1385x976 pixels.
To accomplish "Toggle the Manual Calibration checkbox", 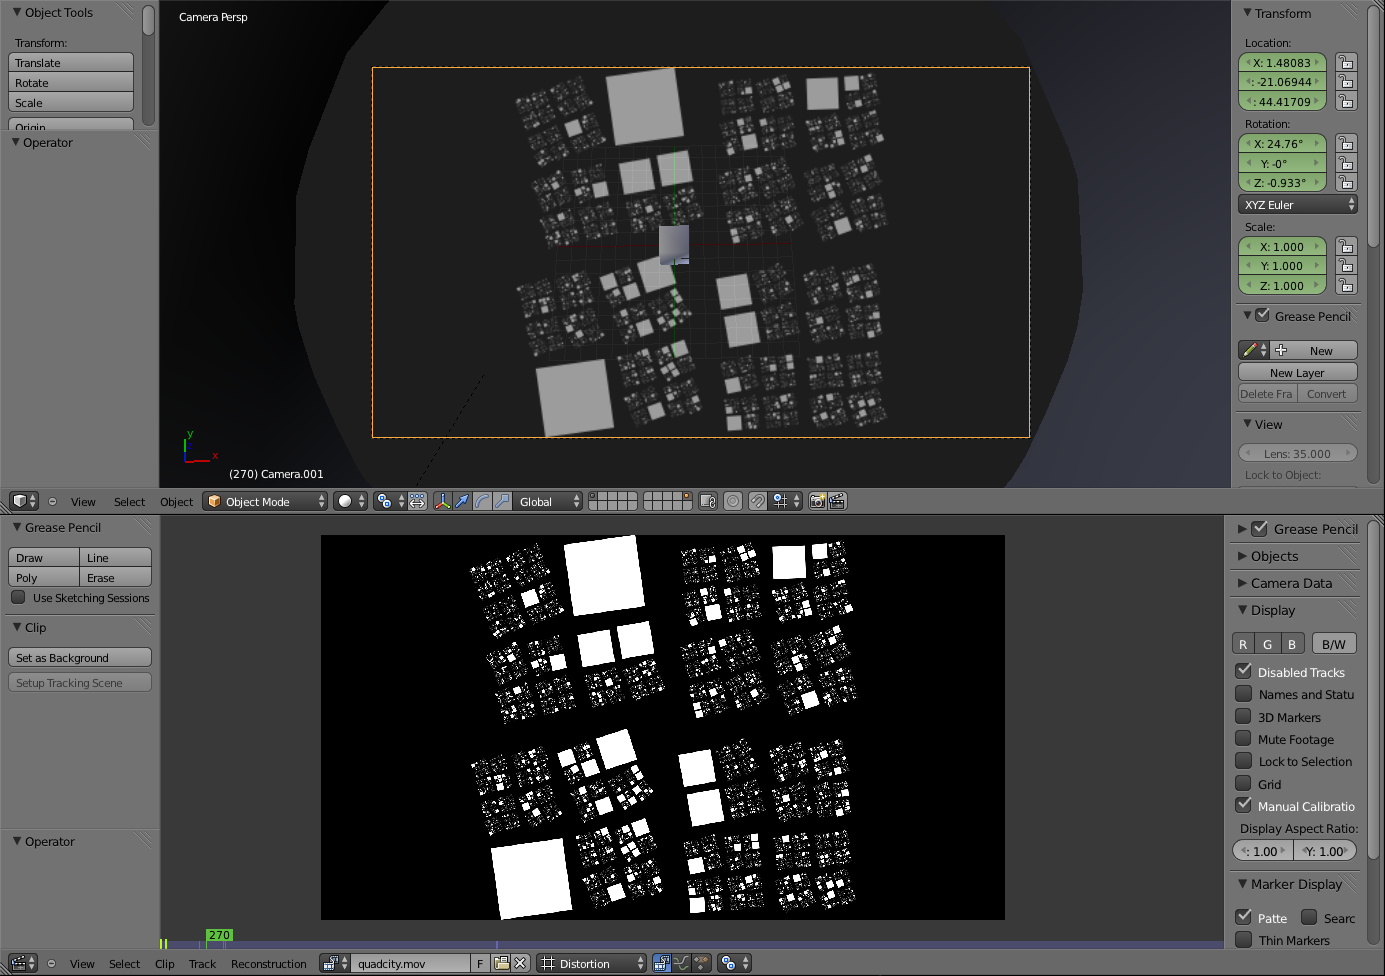I will click(1244, 805).
